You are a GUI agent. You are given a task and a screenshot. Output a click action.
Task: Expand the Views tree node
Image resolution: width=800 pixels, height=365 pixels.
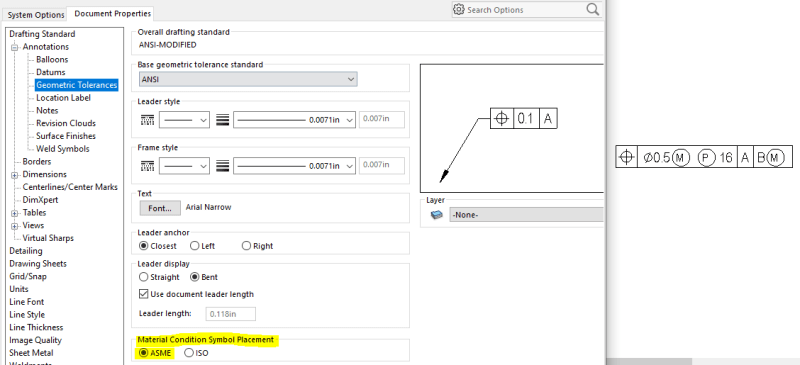coord(15,226)
